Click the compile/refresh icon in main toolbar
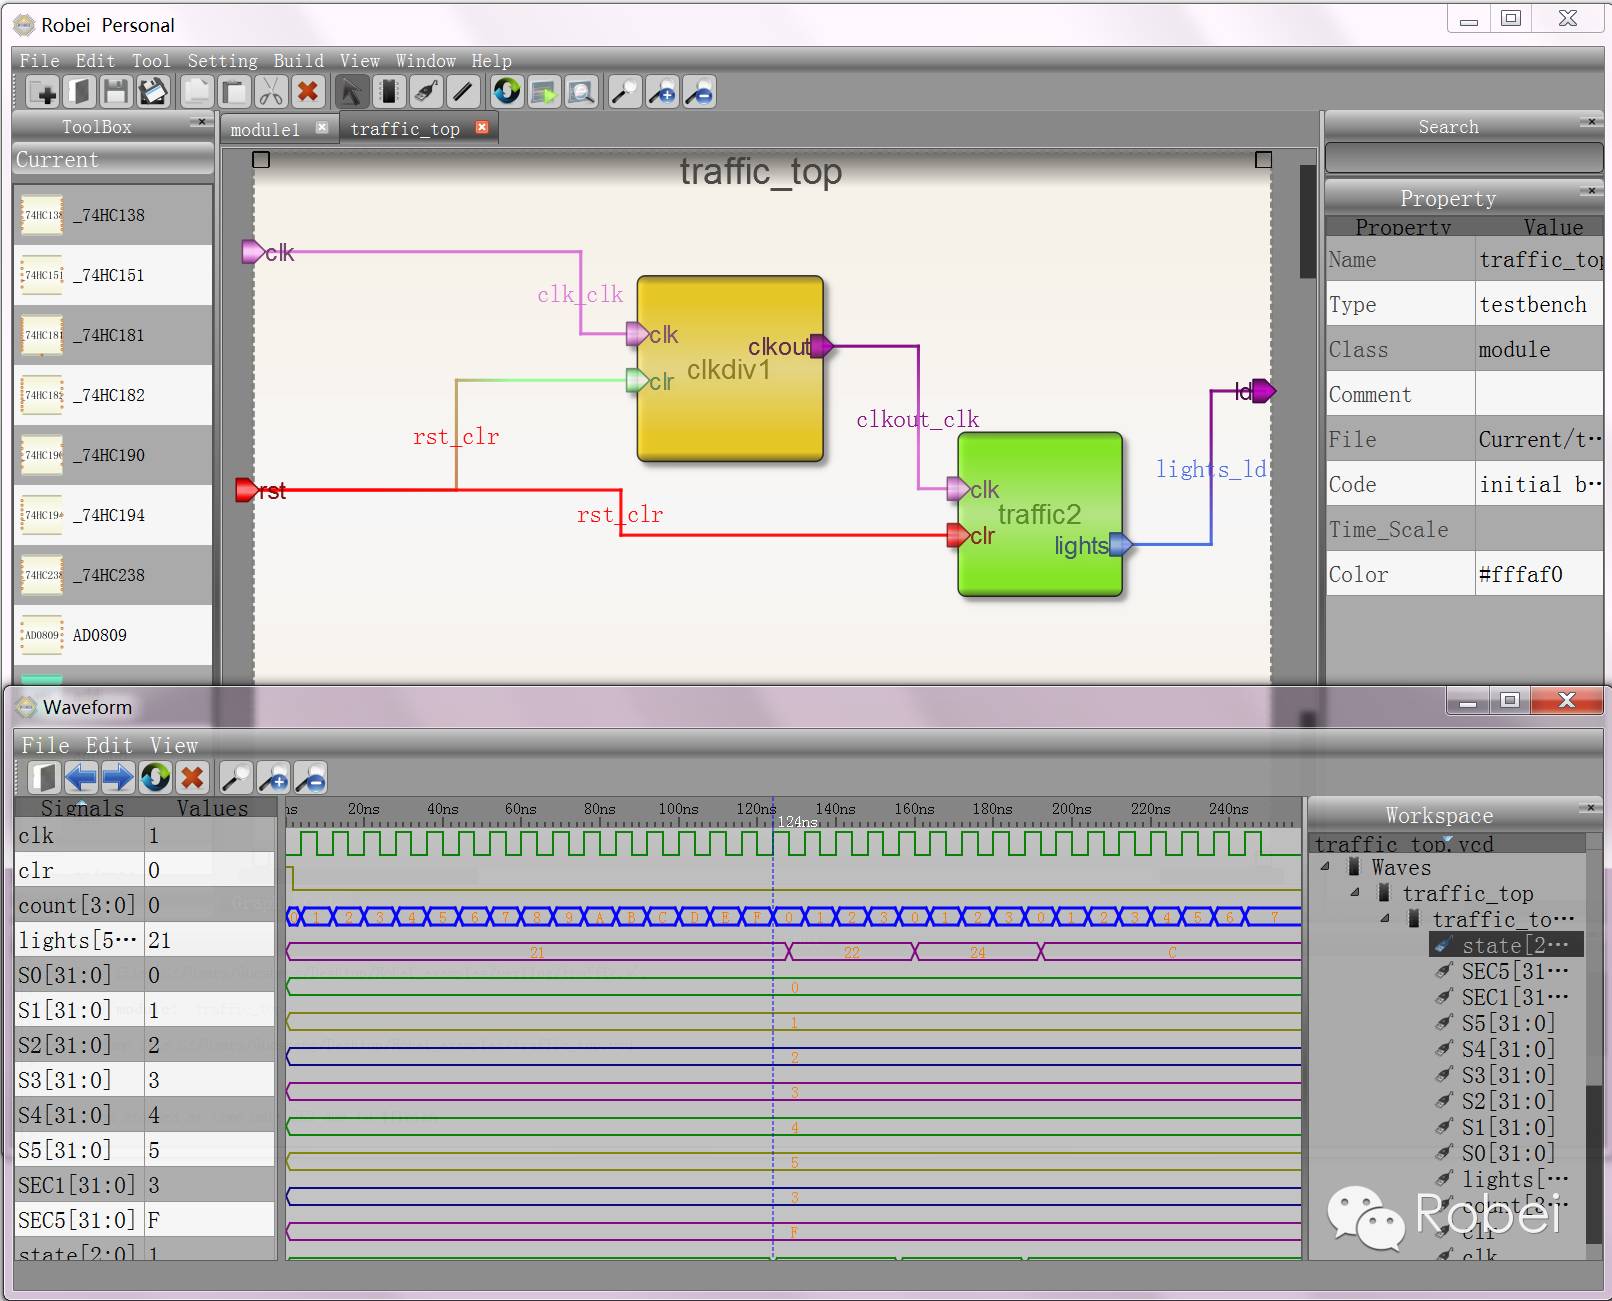This screenshot has width=1612, height=1301. click(x=507, y=93)
